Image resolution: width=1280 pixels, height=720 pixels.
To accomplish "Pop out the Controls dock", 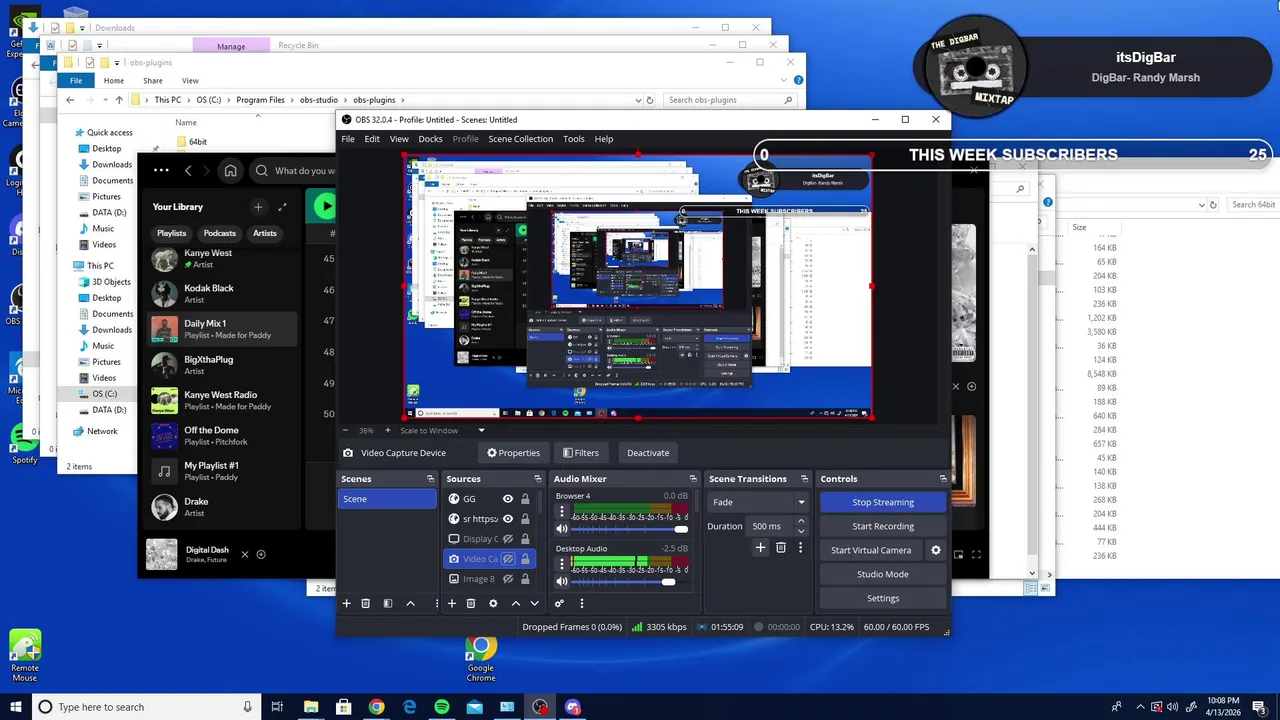I will point(943,479).
